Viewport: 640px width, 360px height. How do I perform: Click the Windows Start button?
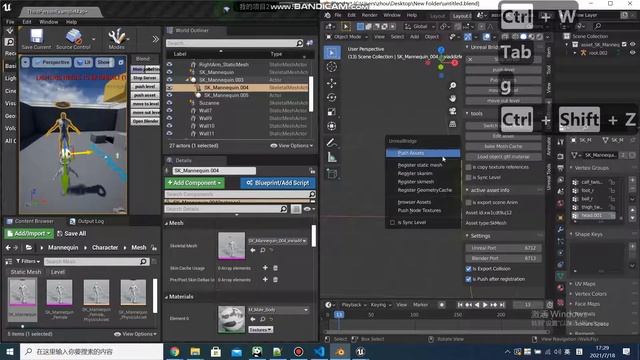click(10, 351)
